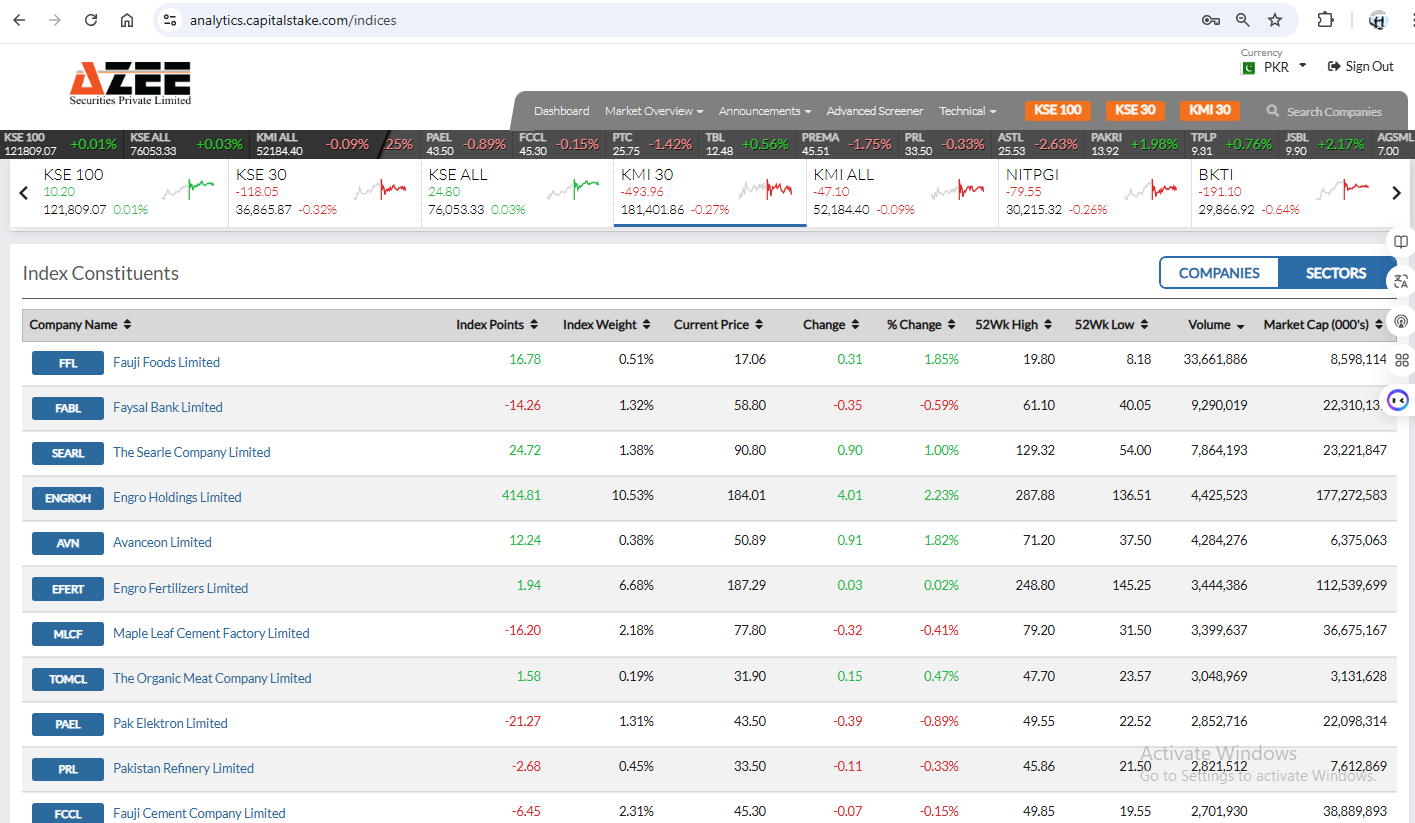
Task: Sort by Current Price column
Action: 719,325
